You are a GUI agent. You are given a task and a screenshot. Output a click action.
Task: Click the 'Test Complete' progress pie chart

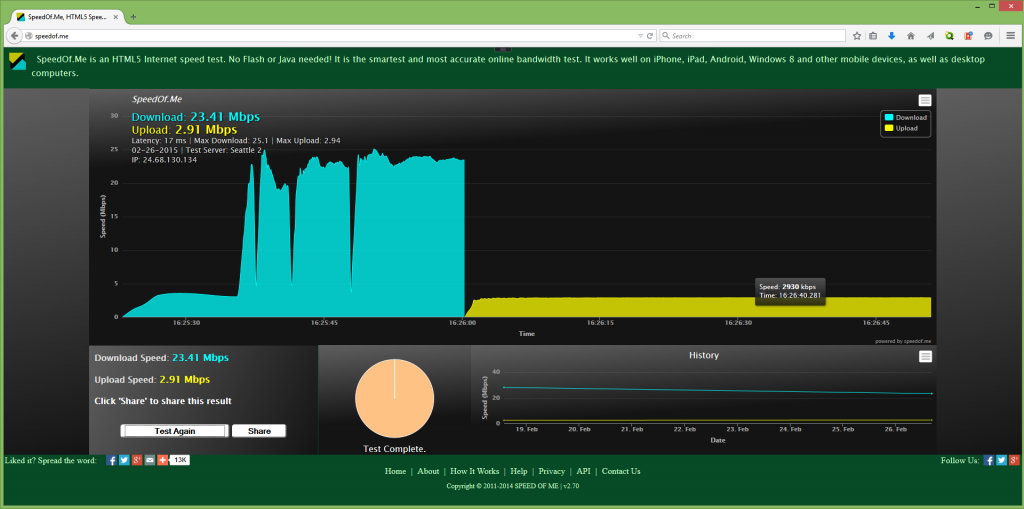click(394, 398)
